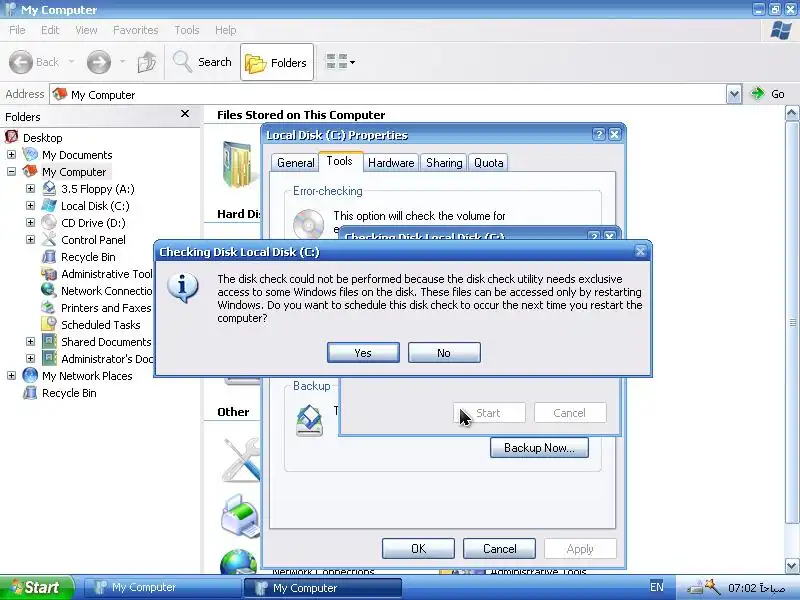Open the Back history dropdown arrow
This screenshot has height=600, width=800.
[71, 62]
